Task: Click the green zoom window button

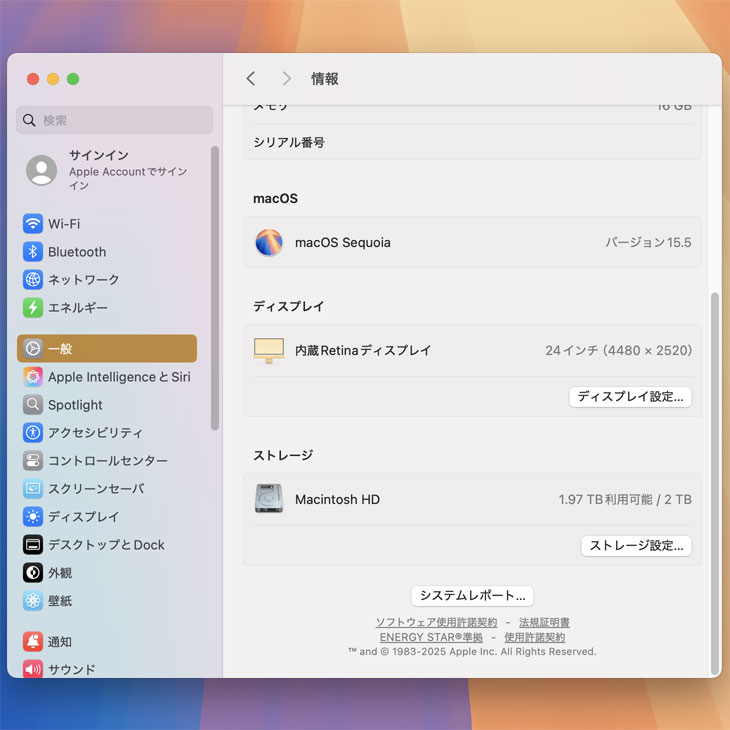Action: (x=73, y=79)
